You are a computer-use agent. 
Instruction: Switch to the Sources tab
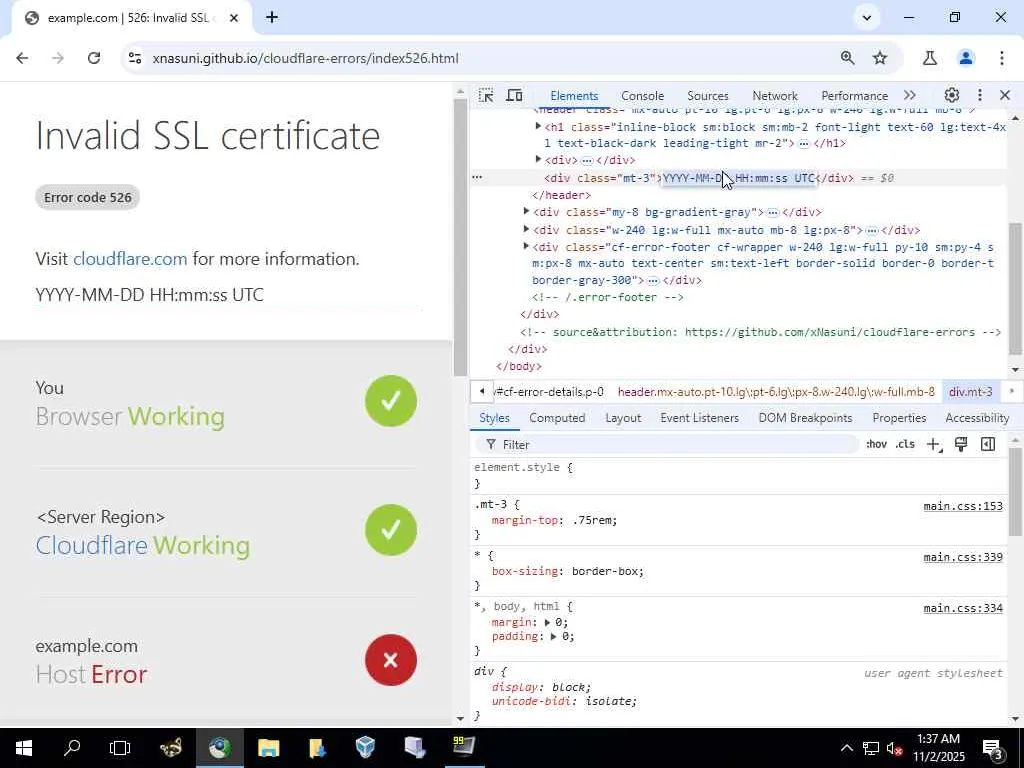click(707, 95)
